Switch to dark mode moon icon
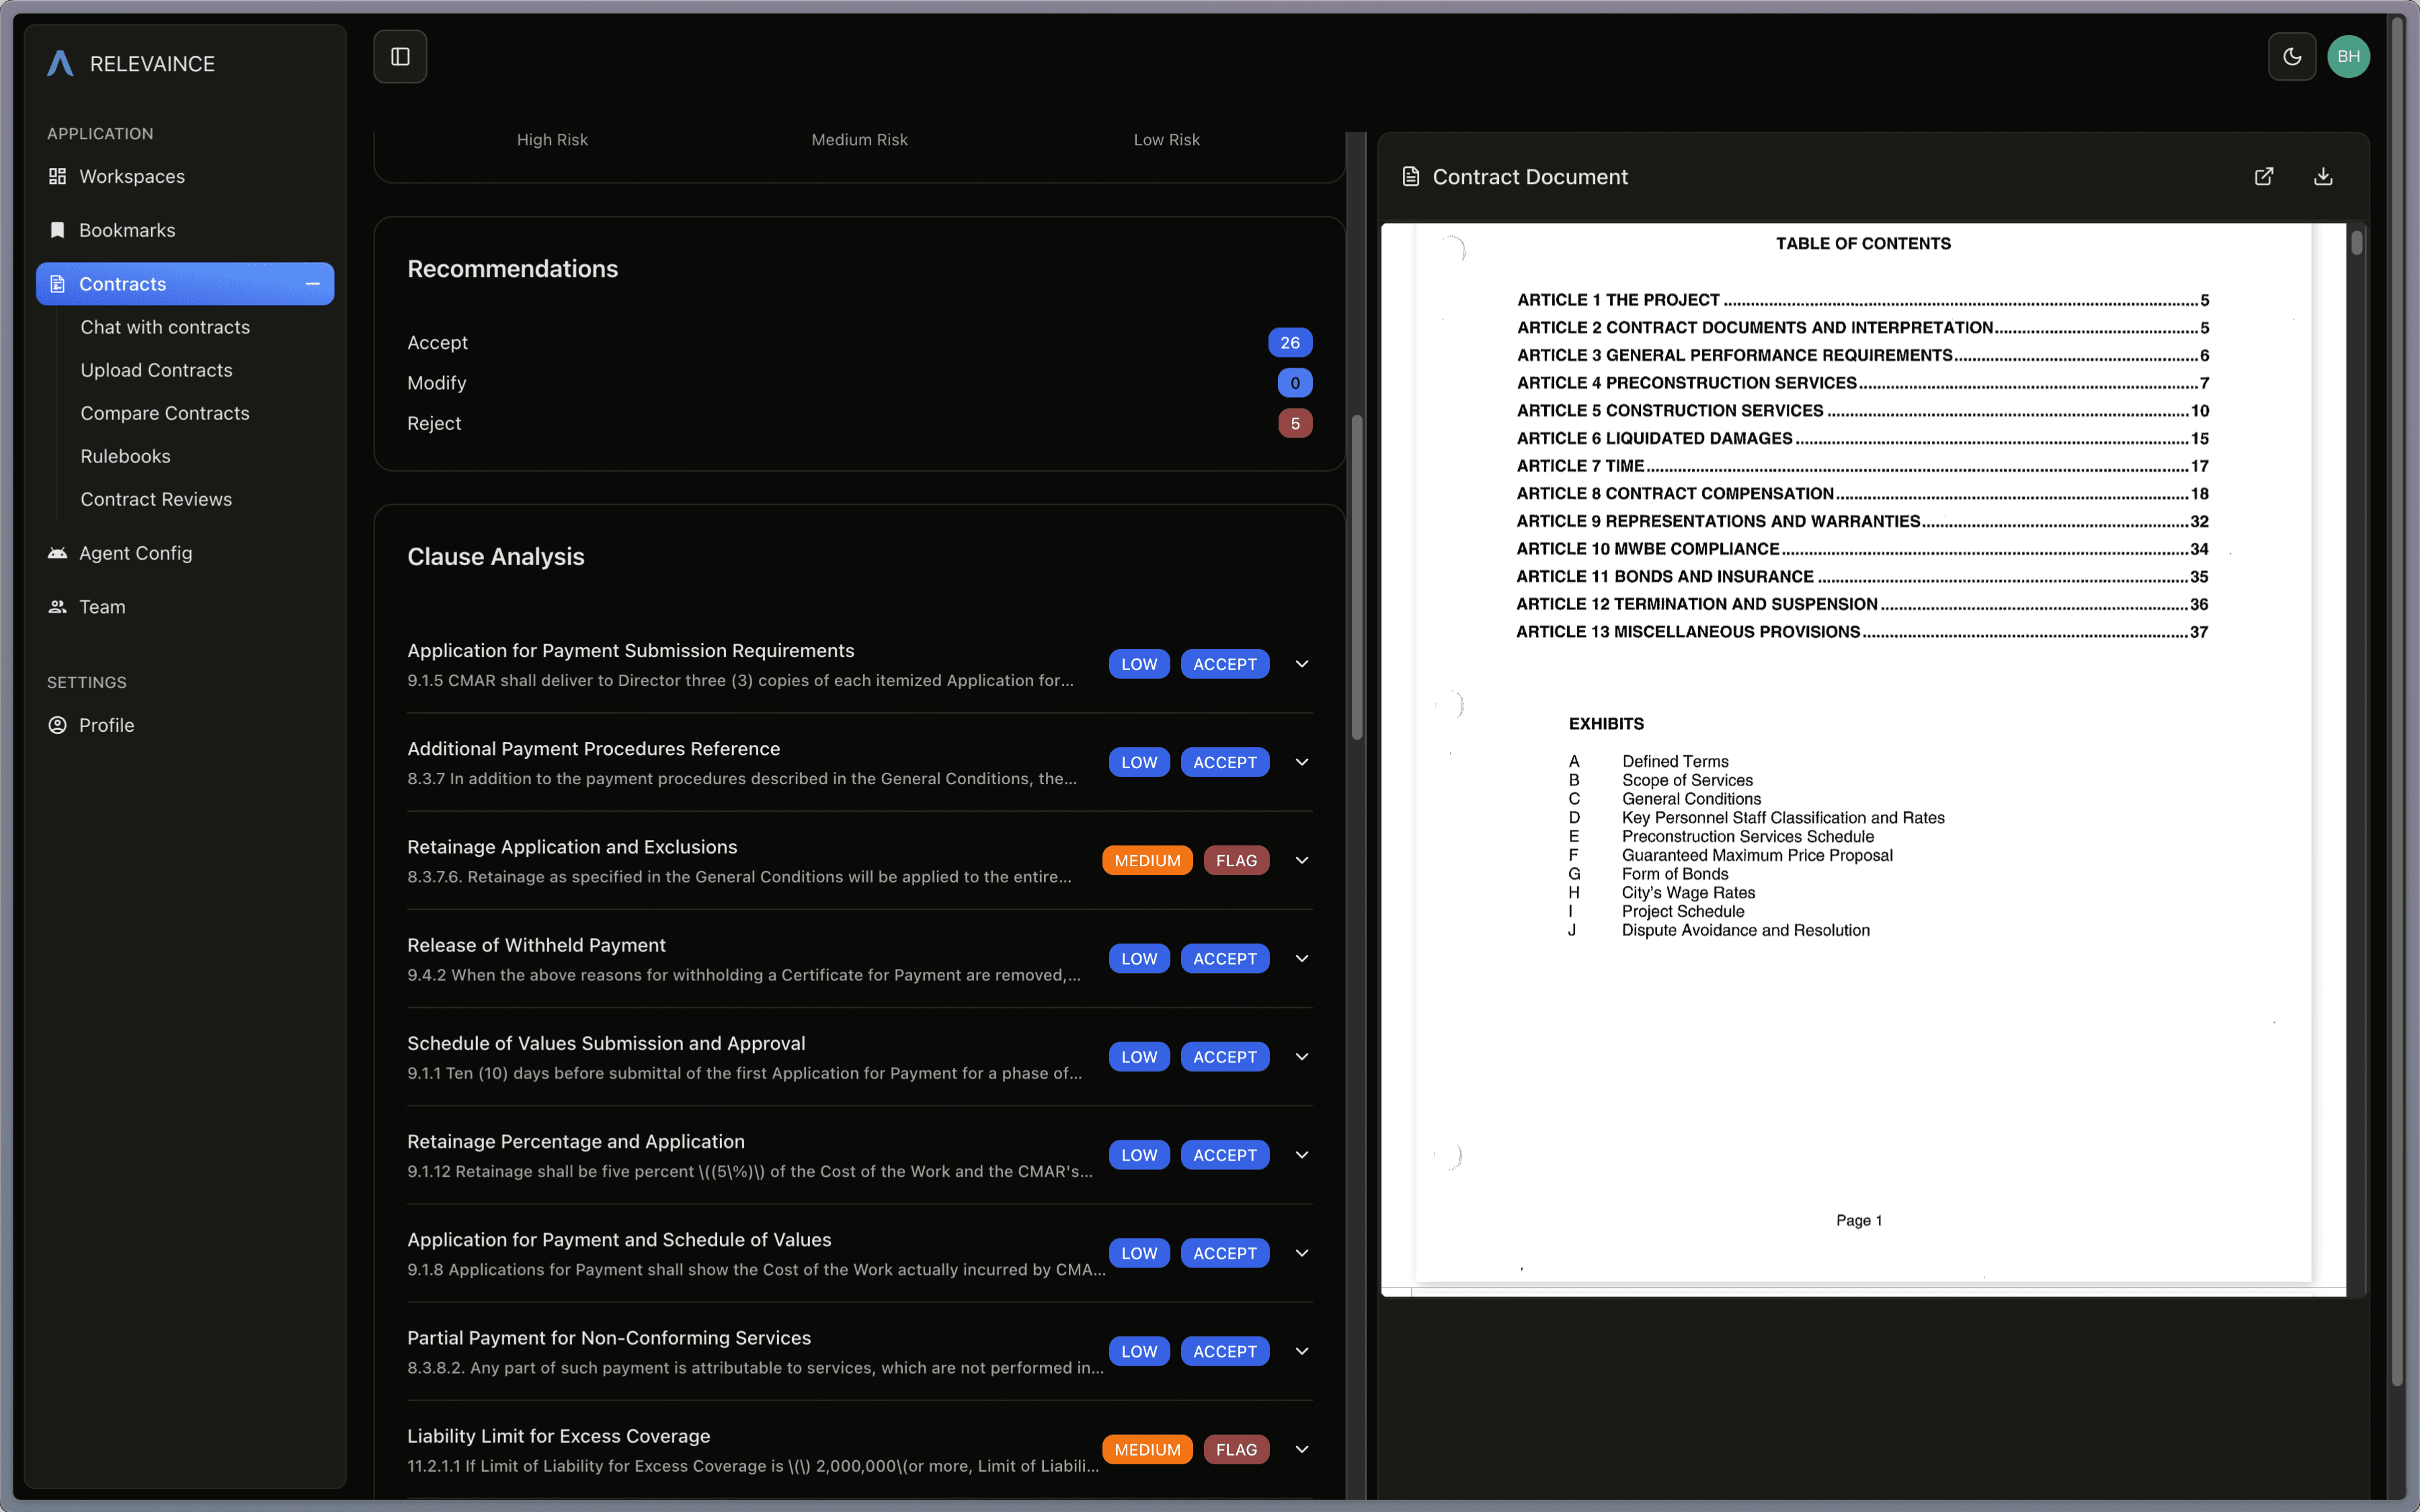 pos(2291,57)
